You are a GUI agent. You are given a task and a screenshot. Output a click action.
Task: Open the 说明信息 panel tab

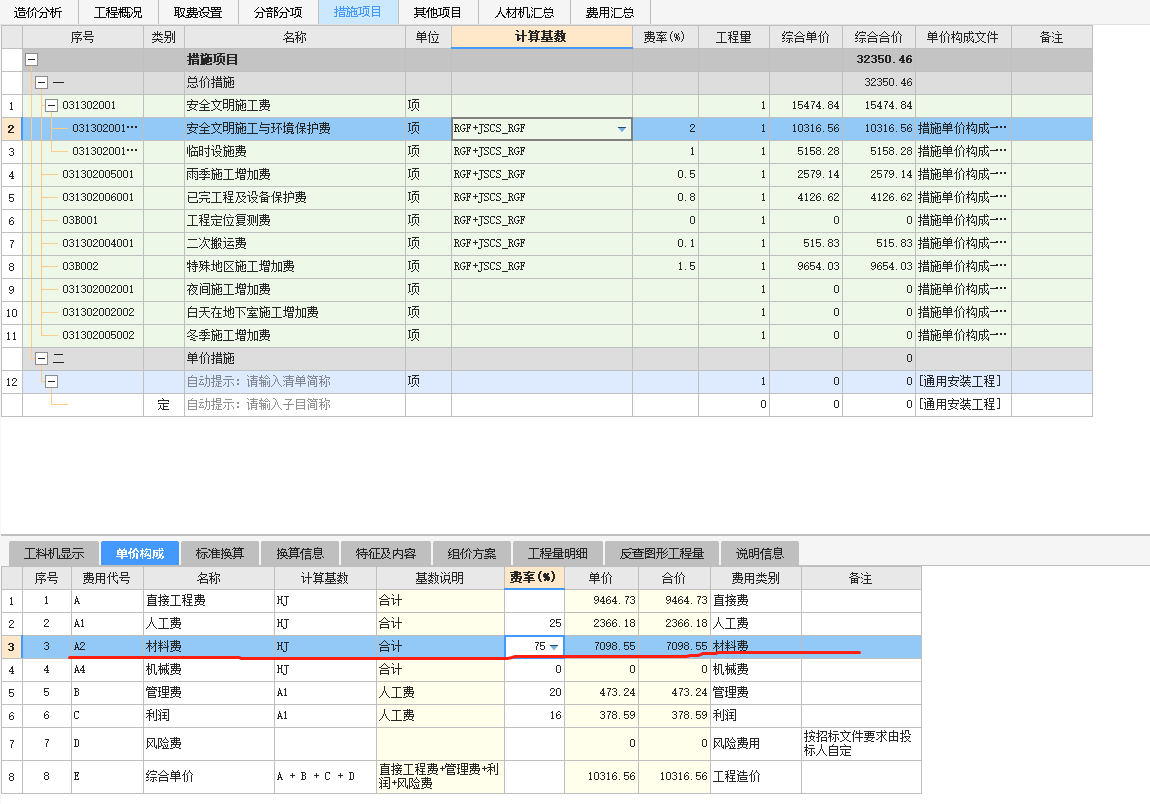760,553
